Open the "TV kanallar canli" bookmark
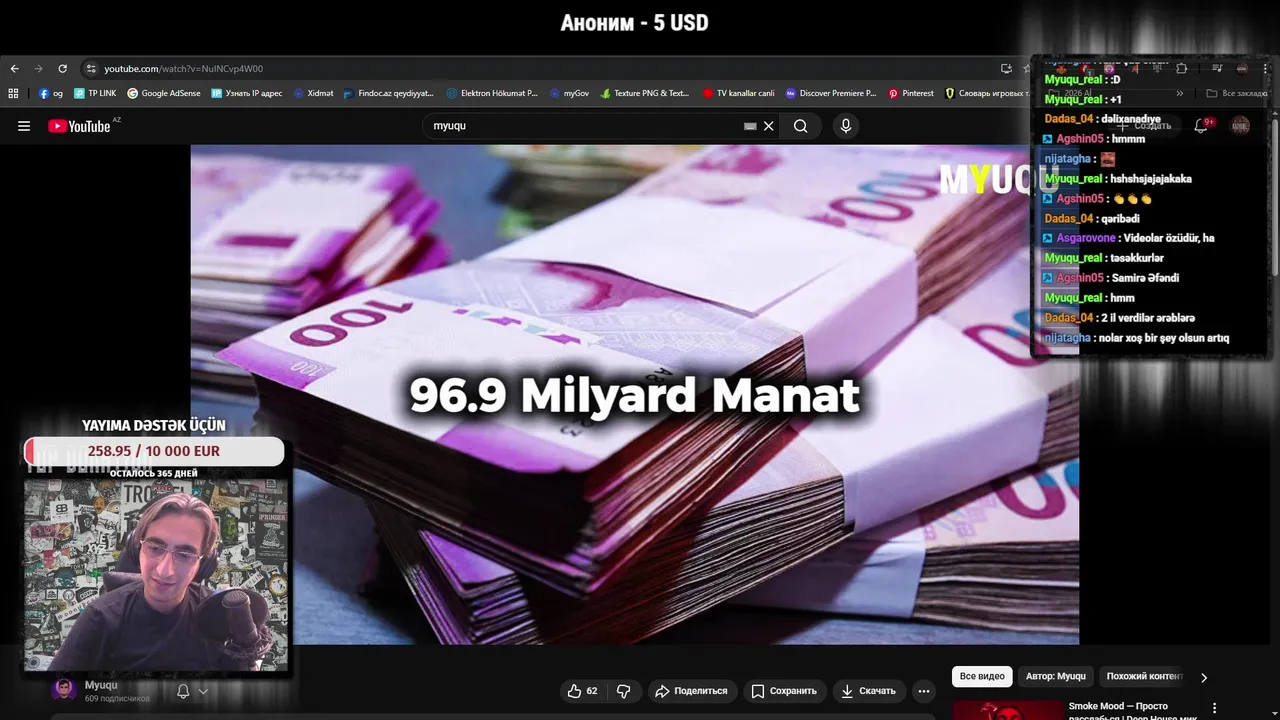 point(739,93)
